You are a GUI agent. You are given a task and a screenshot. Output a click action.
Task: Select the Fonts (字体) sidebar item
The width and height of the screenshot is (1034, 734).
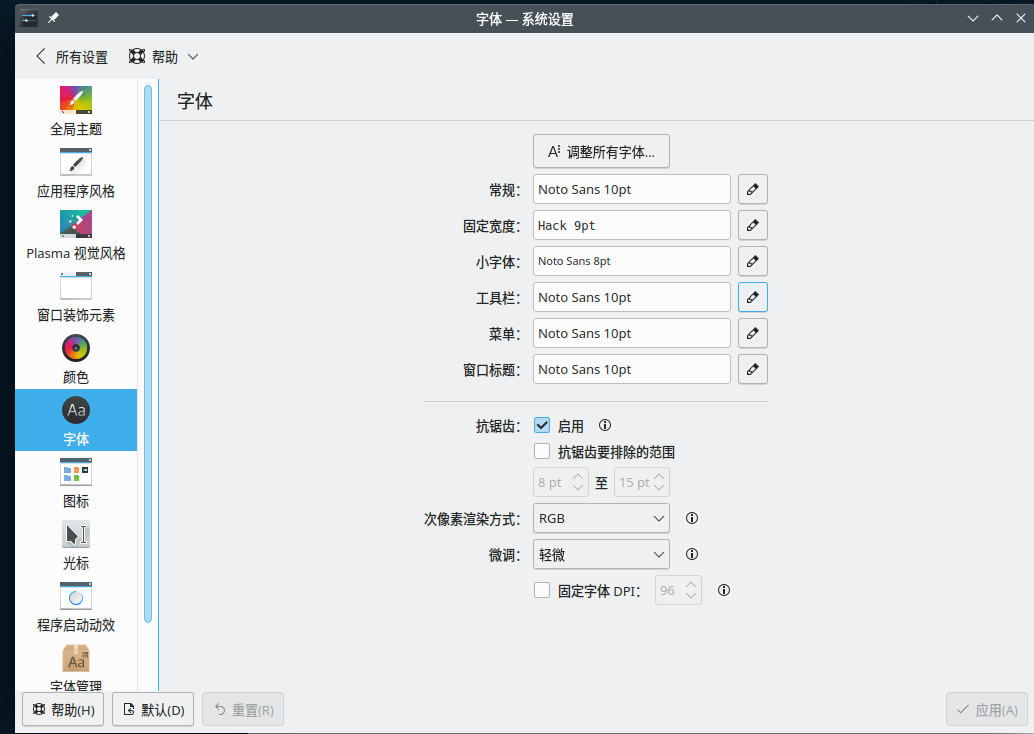[x=76, y=420]
